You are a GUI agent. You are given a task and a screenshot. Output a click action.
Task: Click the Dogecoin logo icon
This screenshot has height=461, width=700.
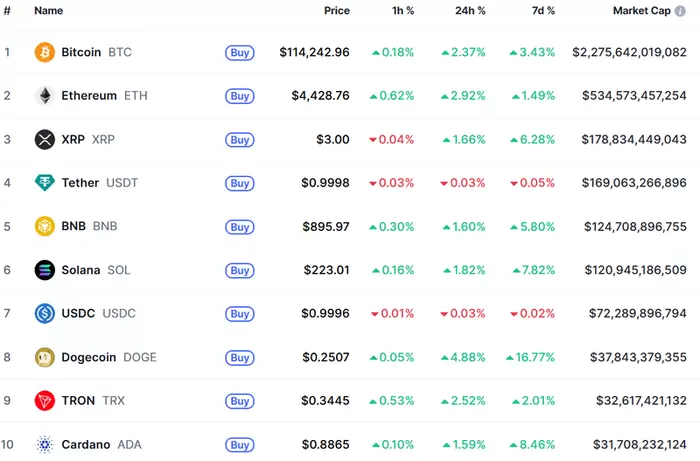click(44, 357)
